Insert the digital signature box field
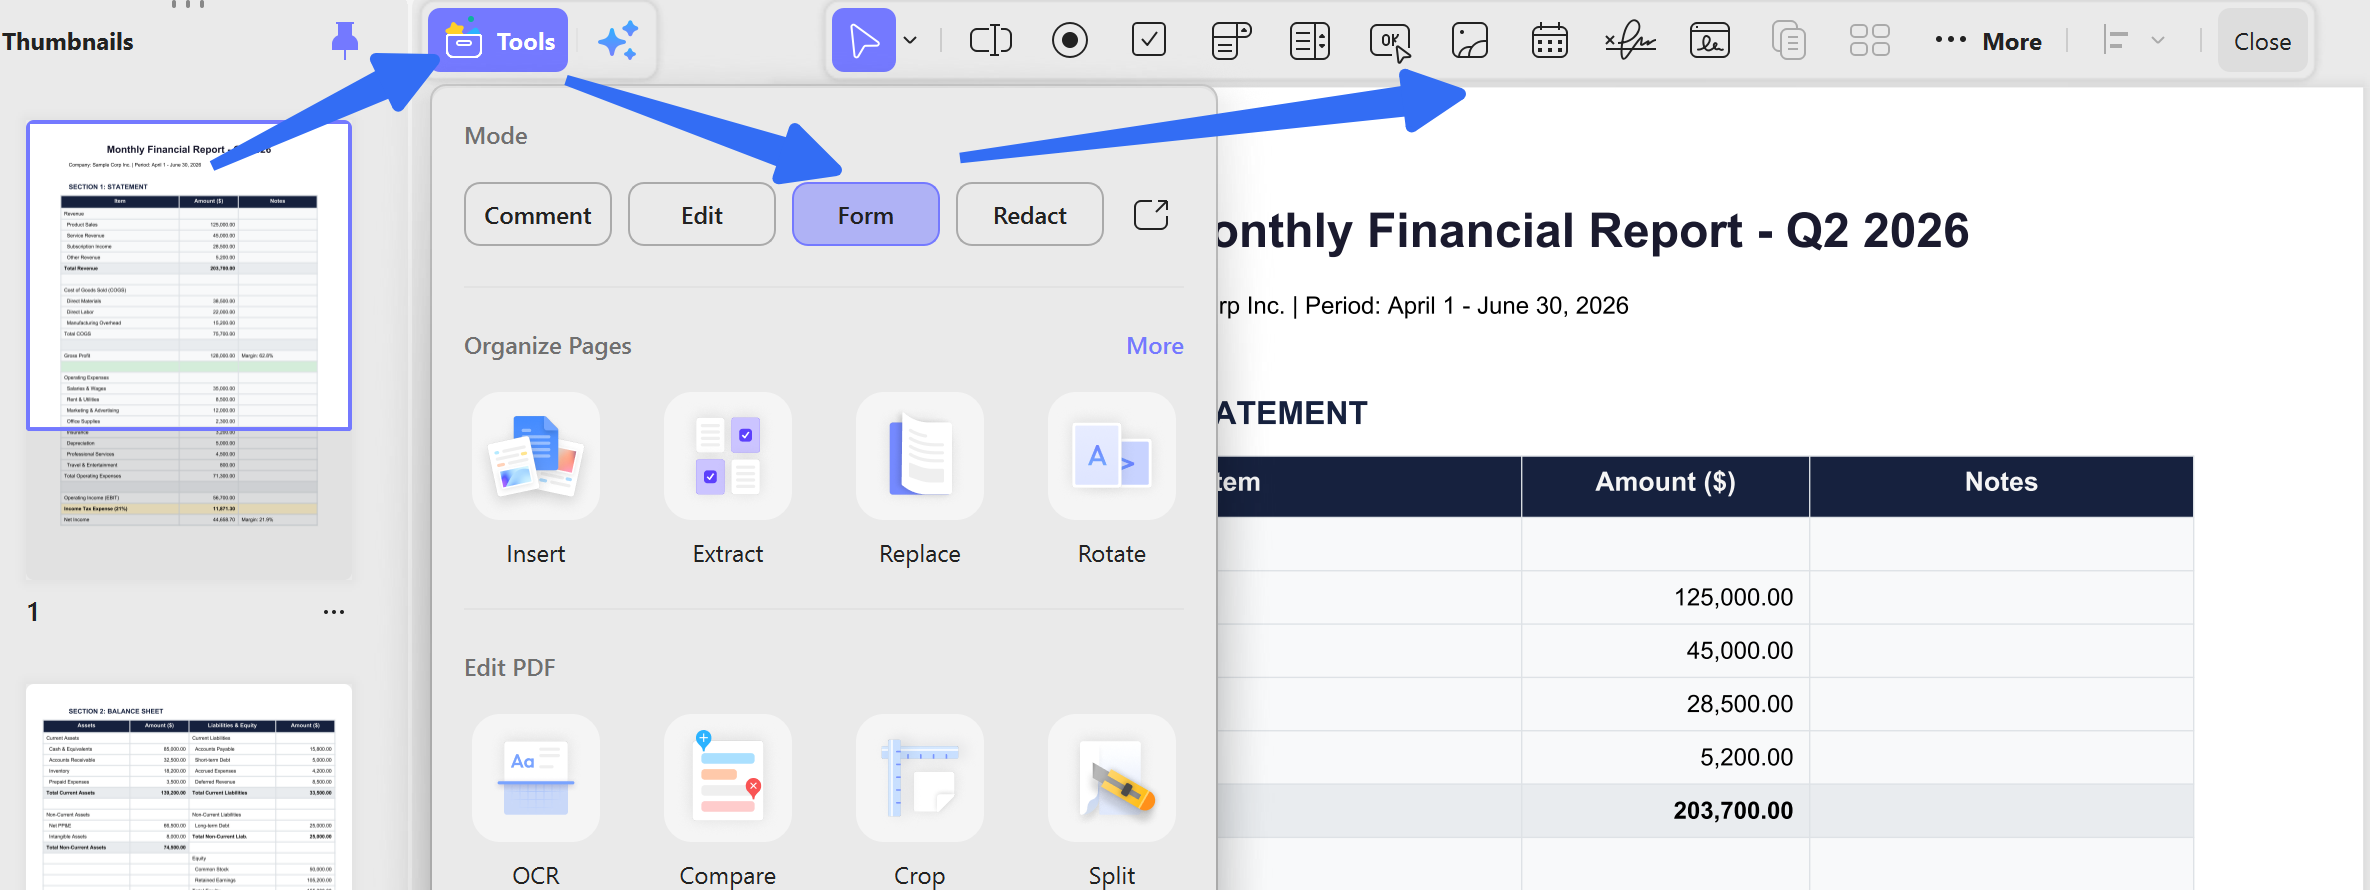 pyautogui.click(x=1710, y=41)
